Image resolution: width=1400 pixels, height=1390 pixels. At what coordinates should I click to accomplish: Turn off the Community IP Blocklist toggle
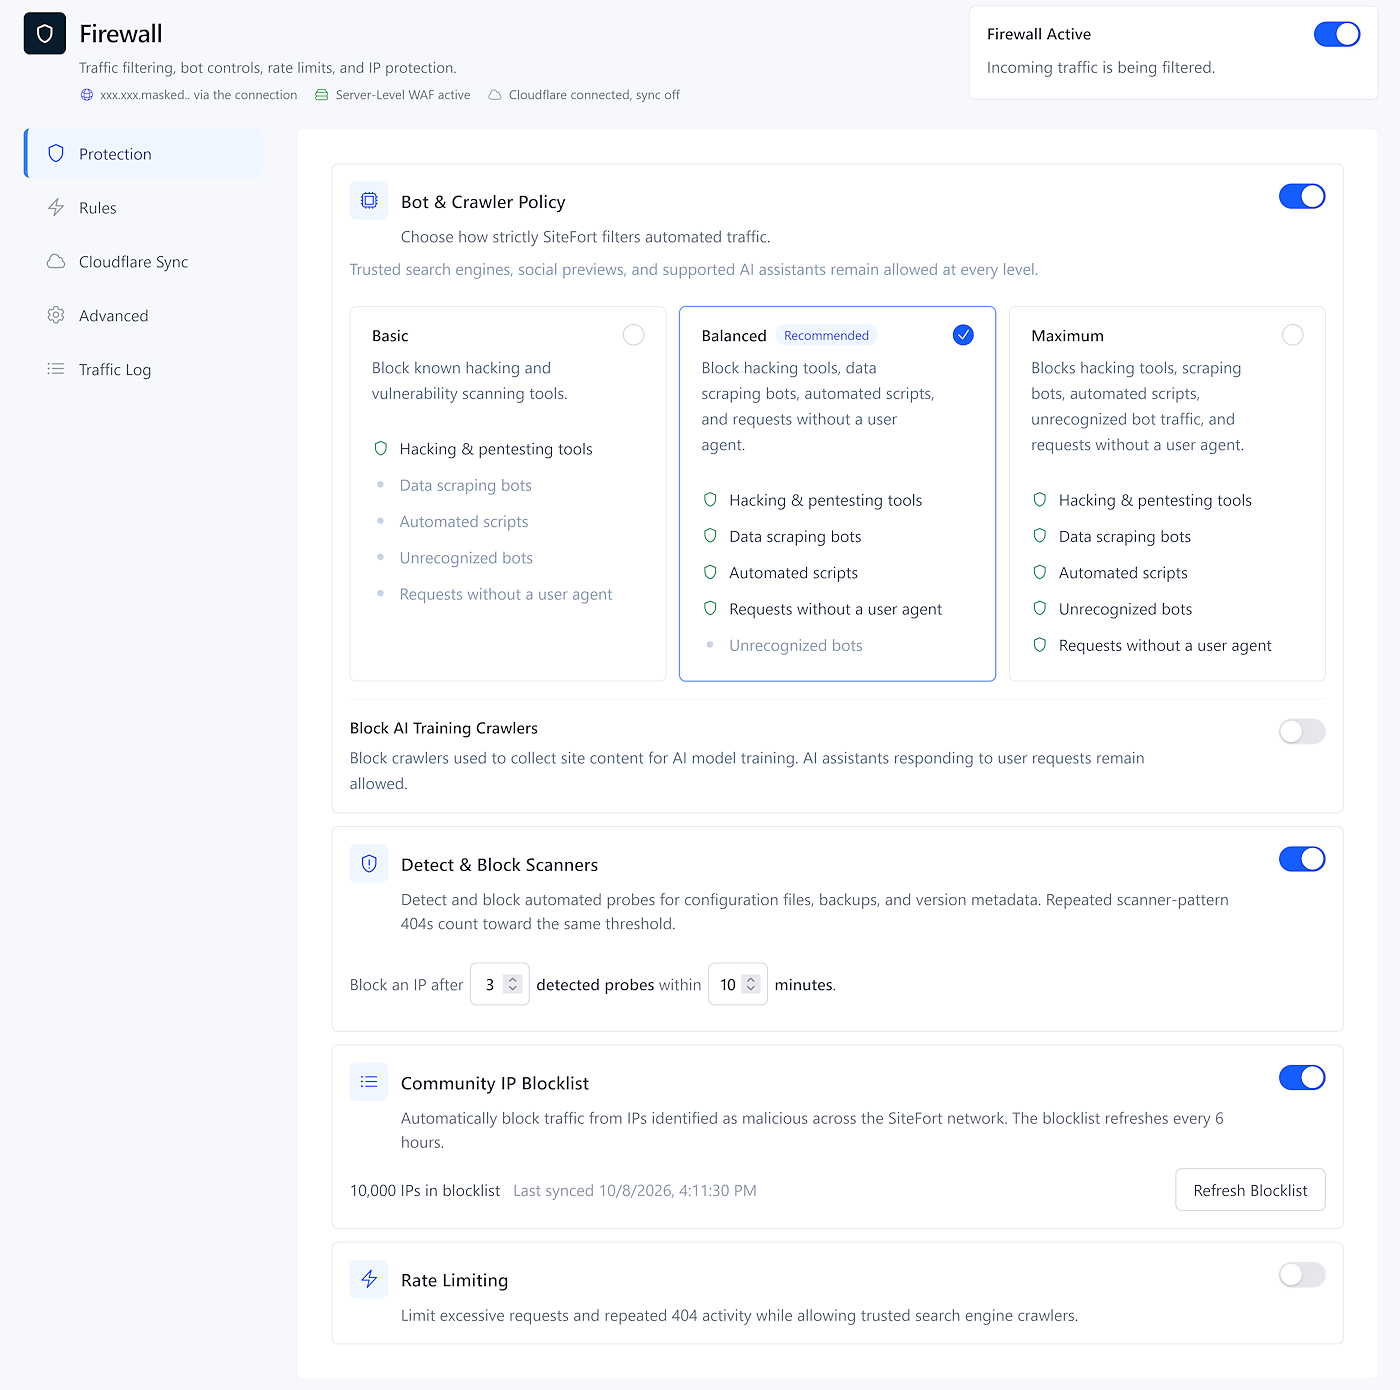tap(1302, 1077)
